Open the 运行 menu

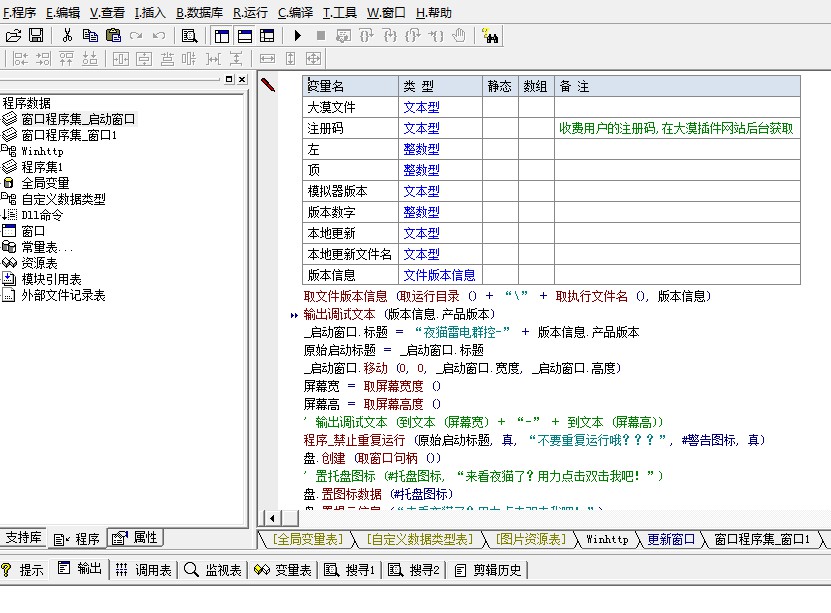[x=250, y=13]
